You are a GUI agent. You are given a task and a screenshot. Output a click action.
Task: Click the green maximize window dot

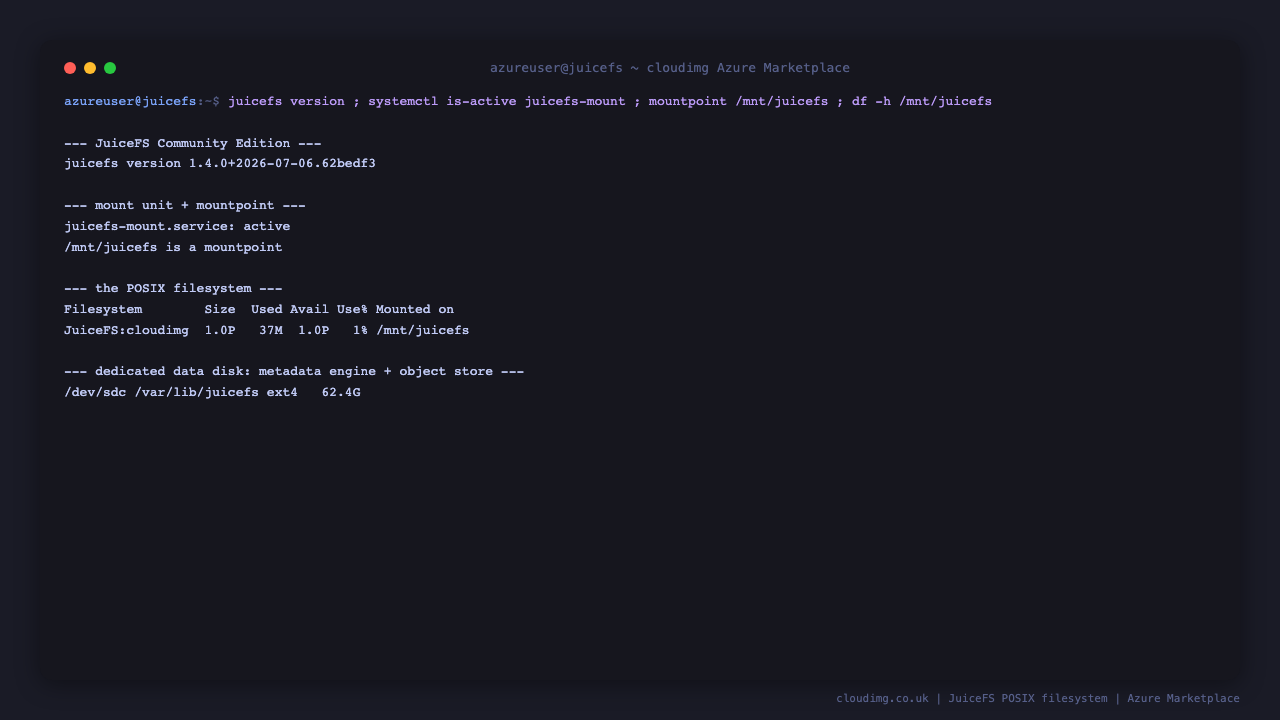tap(110, 68)
